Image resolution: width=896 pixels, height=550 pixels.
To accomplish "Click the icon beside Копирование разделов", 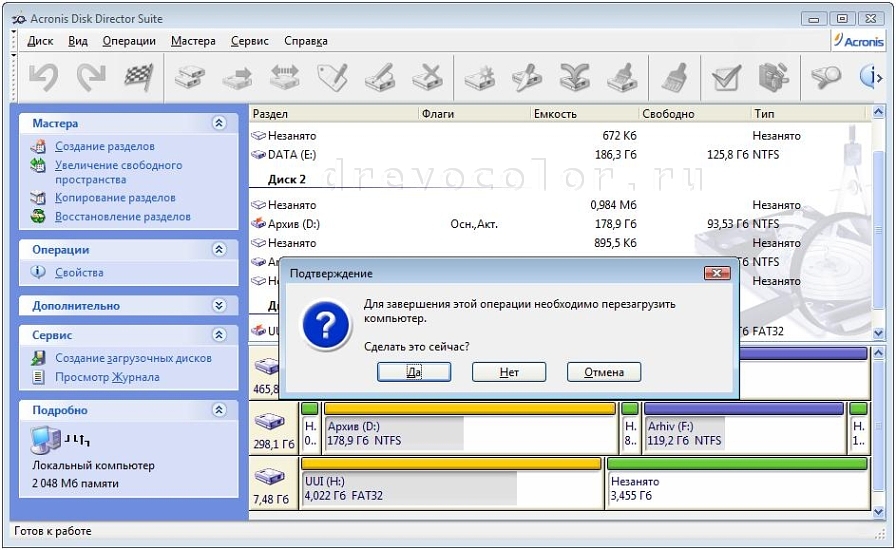I will tap(38, 198).
